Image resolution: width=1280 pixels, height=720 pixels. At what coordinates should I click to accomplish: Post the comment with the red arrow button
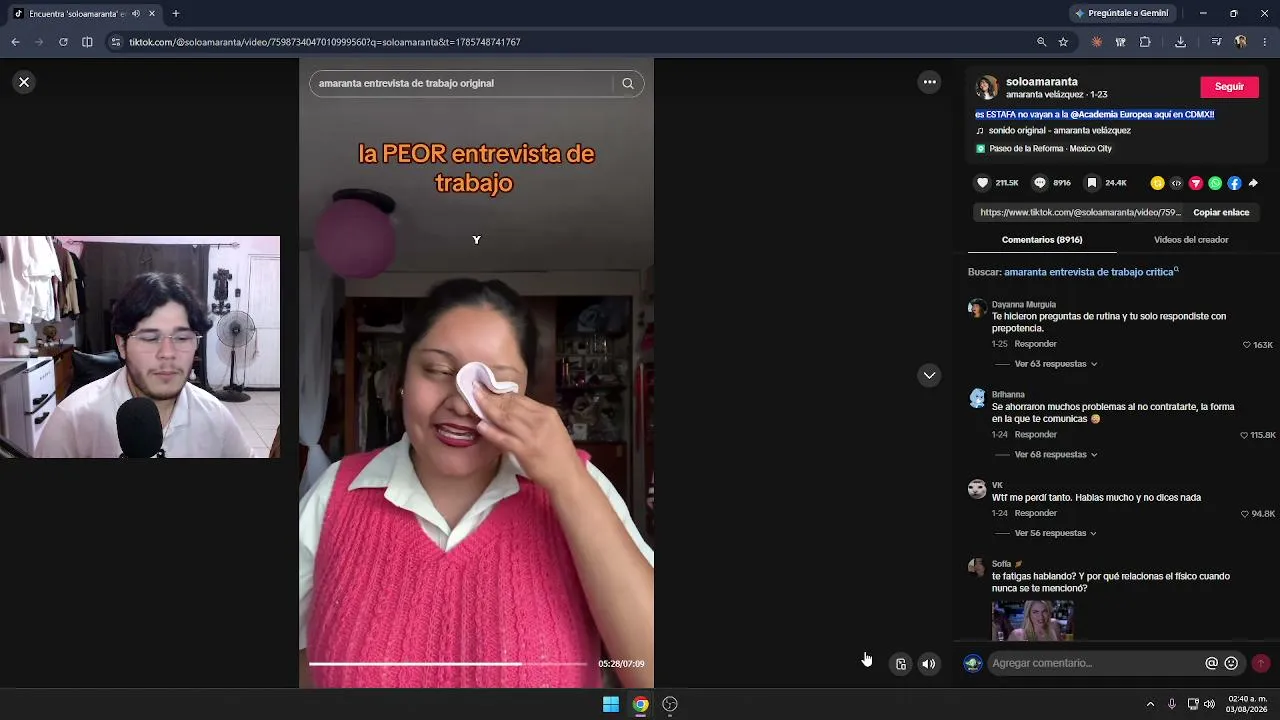[x=1261, y=663]
